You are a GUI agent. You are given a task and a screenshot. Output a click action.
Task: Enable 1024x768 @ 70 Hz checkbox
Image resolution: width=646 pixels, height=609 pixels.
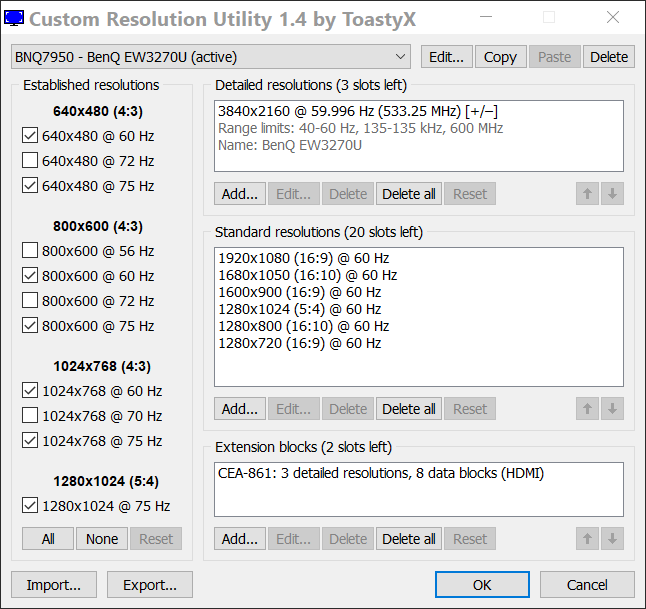pyautogui.click(x=30, y=416)
